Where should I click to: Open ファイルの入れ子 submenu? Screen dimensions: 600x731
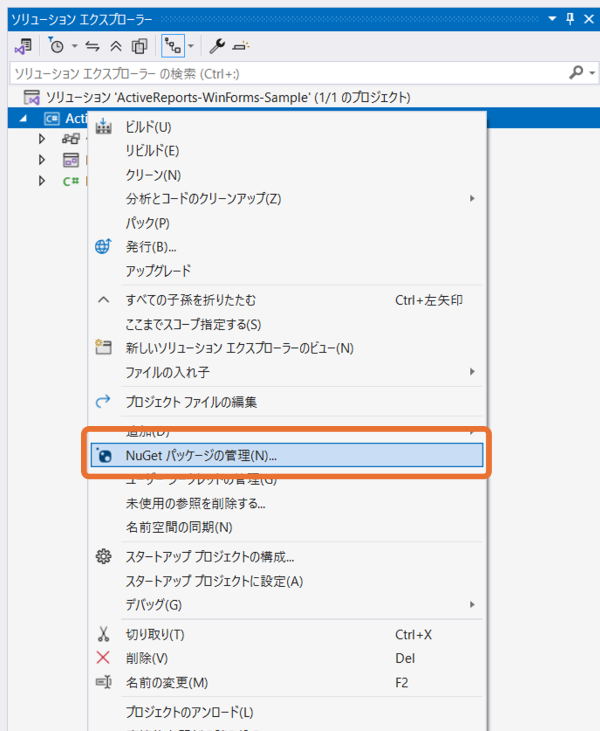tap(287, 372)
